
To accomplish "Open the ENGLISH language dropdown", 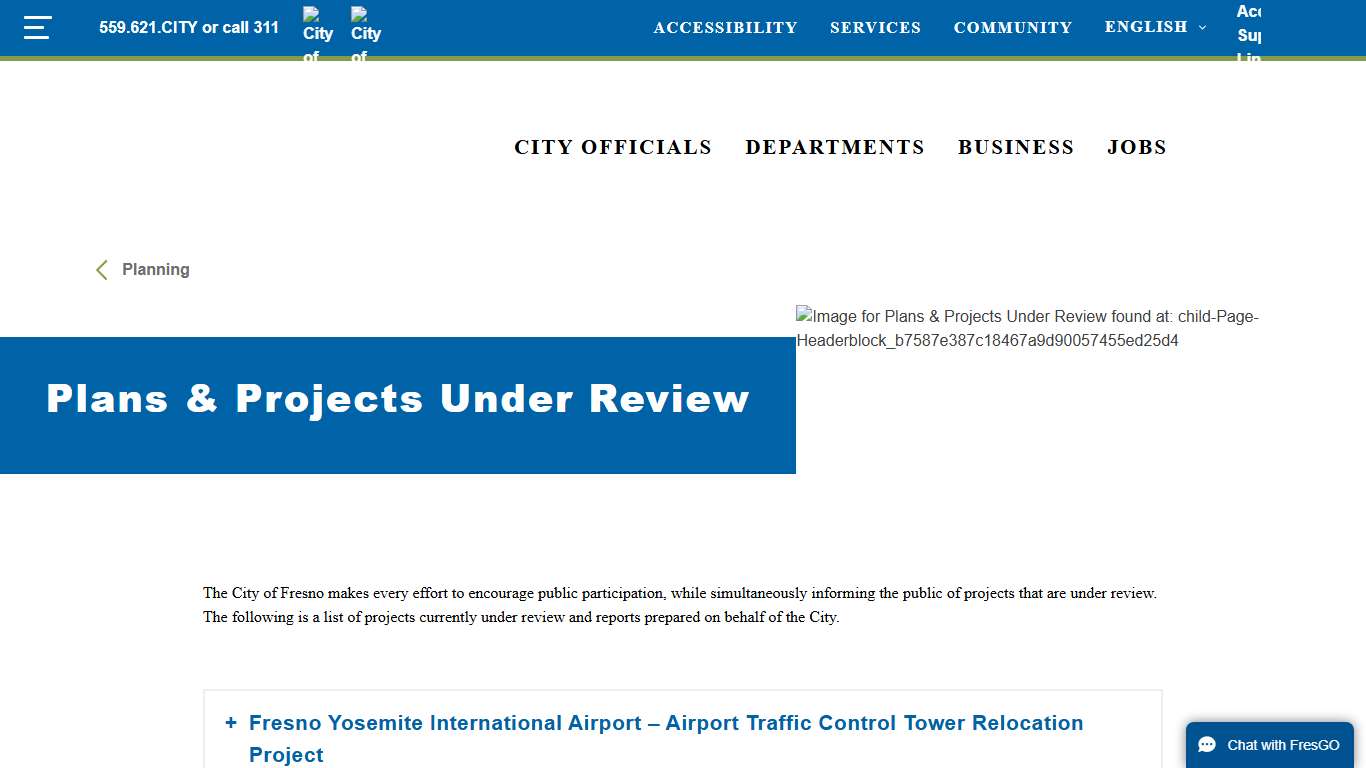I will coord(1144,27).
